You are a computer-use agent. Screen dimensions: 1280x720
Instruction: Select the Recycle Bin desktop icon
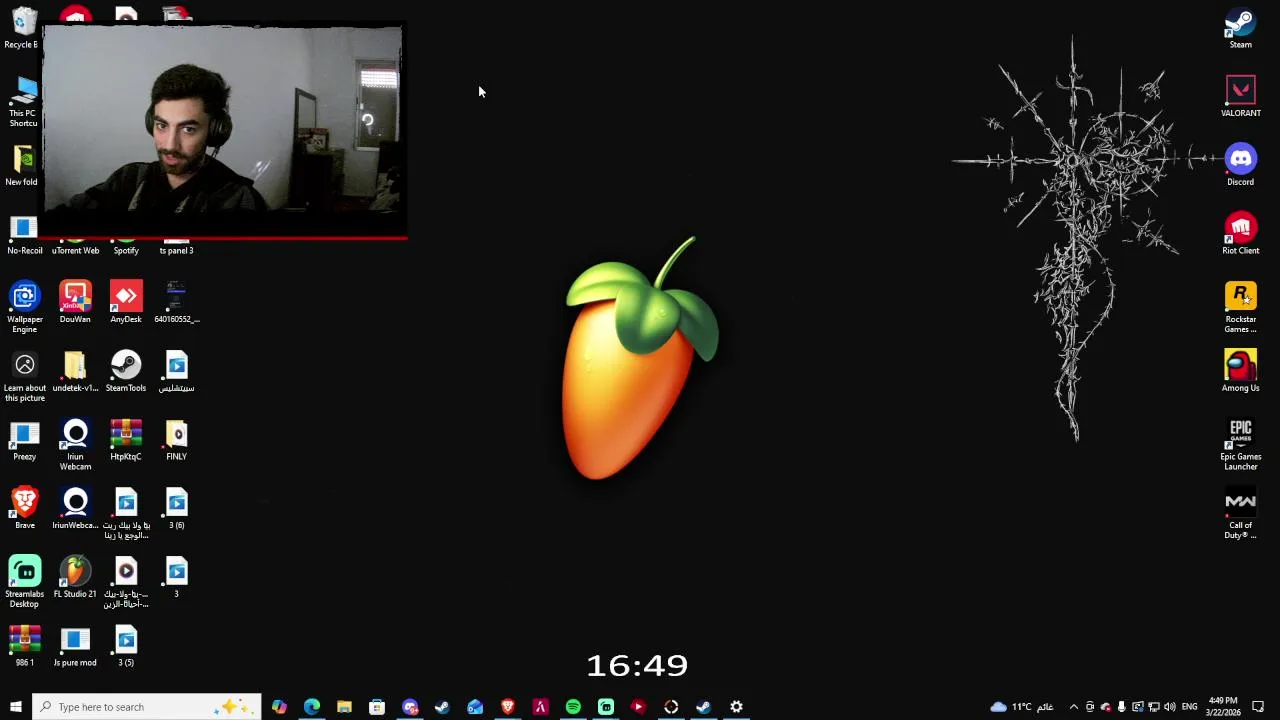(x=22, y=28)
